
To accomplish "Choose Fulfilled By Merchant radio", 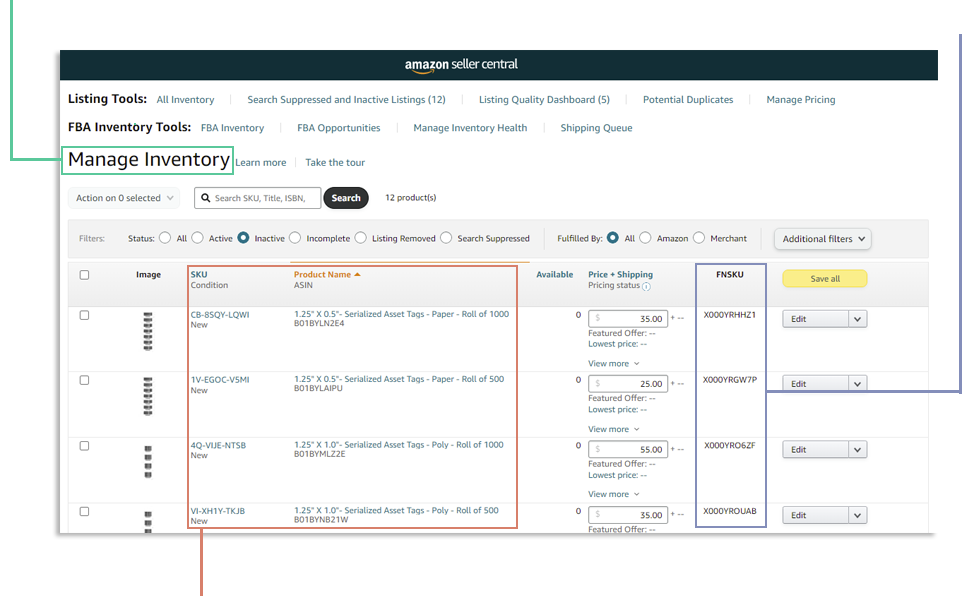I will [x=699, y=238].
